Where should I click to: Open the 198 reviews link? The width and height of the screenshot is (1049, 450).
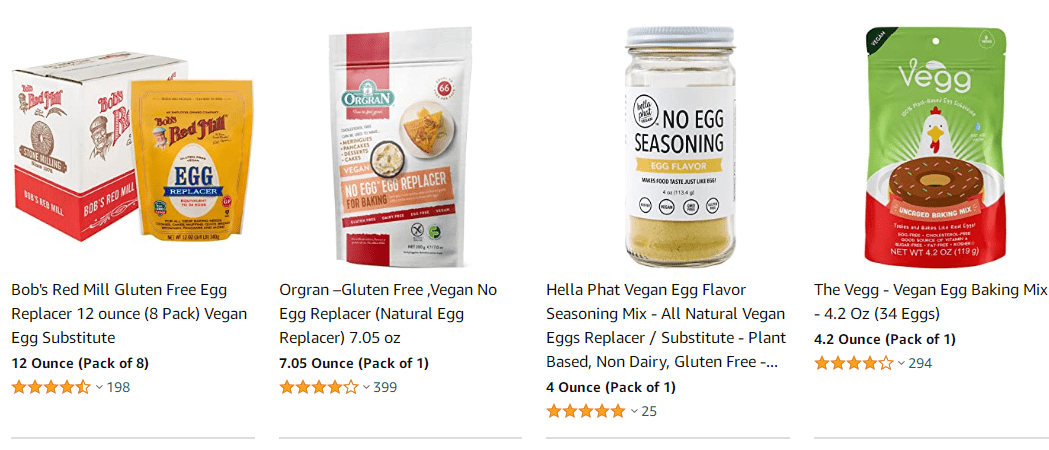click(x=118, y=387)
